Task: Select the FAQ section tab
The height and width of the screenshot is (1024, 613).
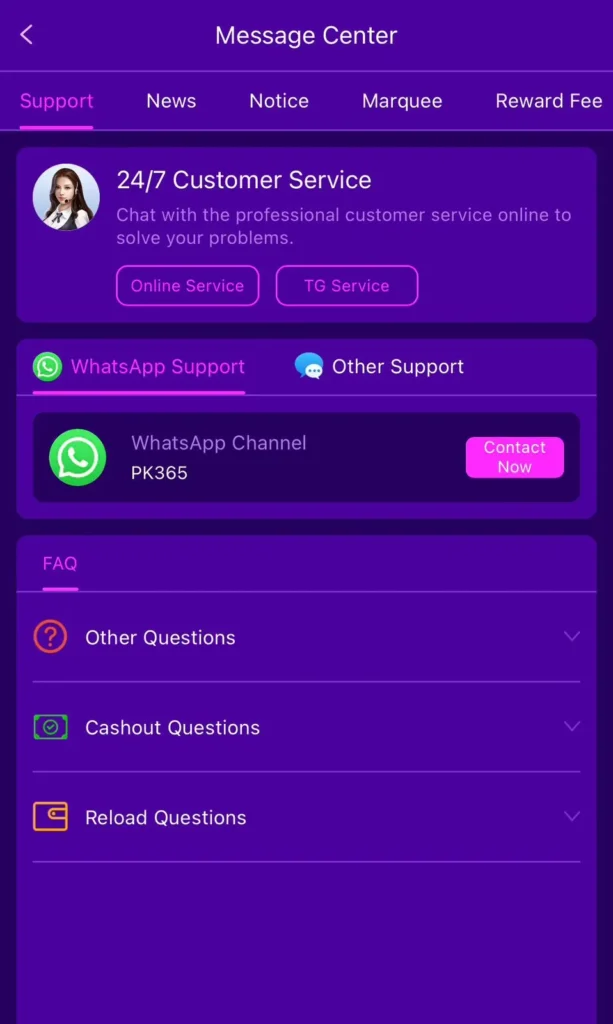Action: click(x=60, y=564)
